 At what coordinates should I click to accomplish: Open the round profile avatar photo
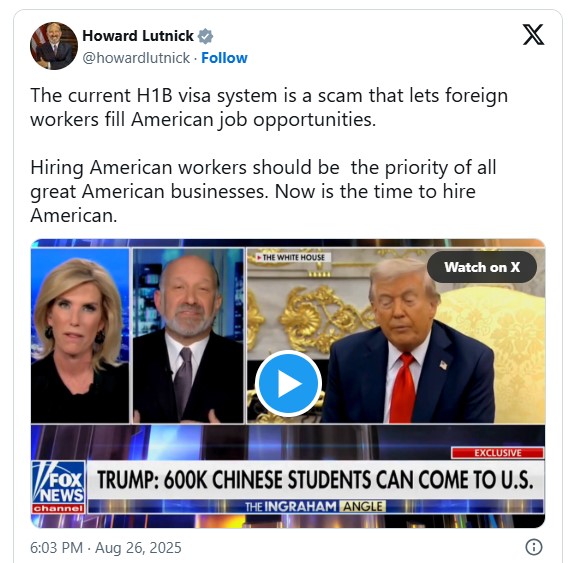click(54, 46)
